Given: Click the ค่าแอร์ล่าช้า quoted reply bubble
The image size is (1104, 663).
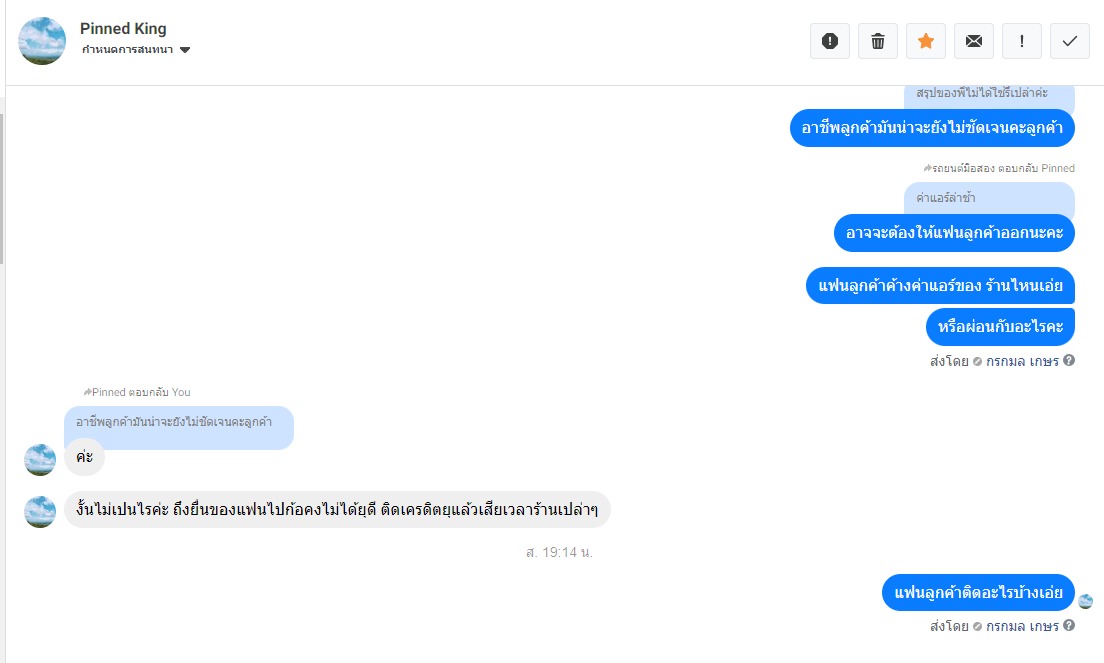Looking at the screenshot, I should [988, 198].
